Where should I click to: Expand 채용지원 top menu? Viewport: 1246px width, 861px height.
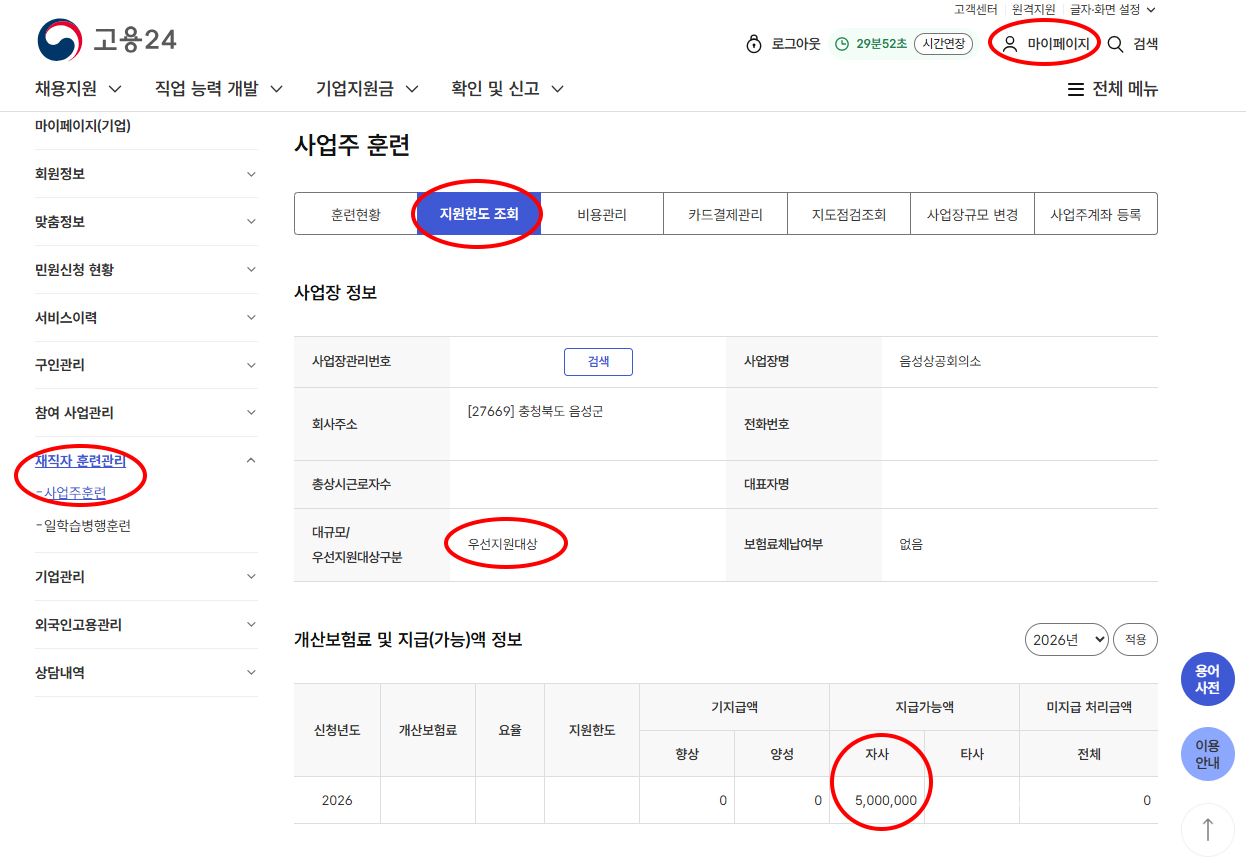(x=78, y=89)
